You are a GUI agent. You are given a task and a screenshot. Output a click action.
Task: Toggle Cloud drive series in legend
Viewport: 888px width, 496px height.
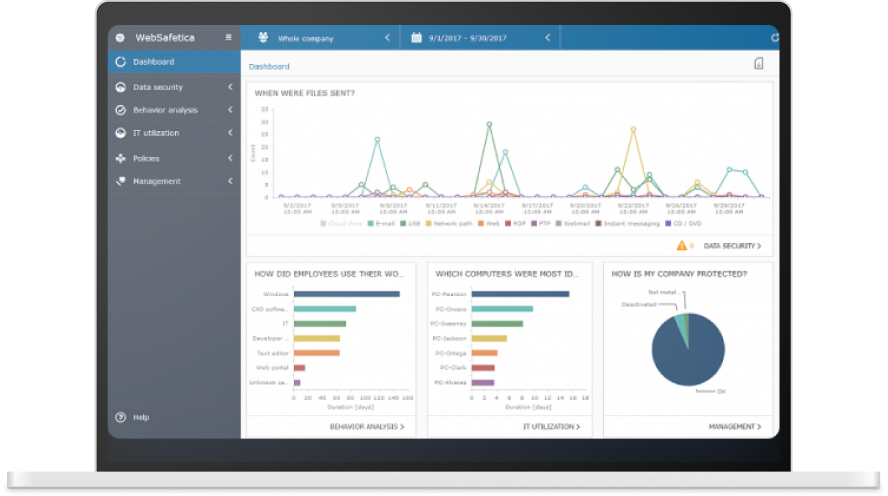tap(341, 224)
